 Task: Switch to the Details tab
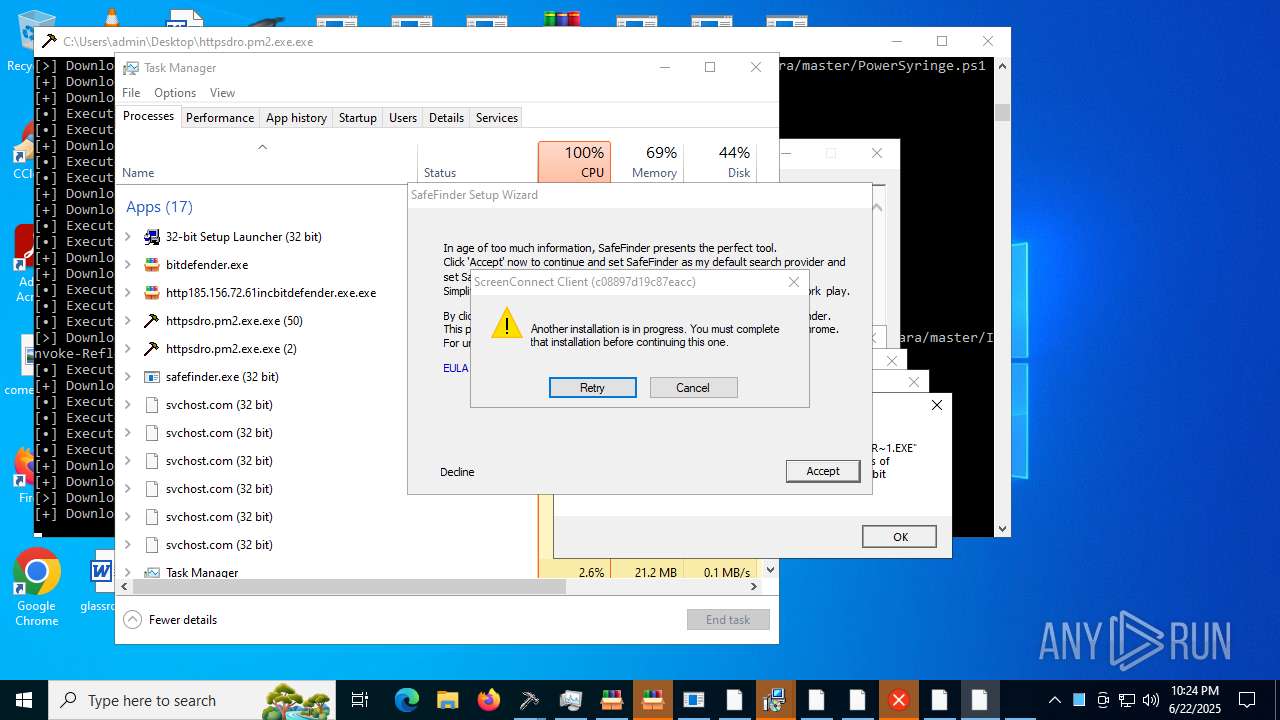pos(446,118)
